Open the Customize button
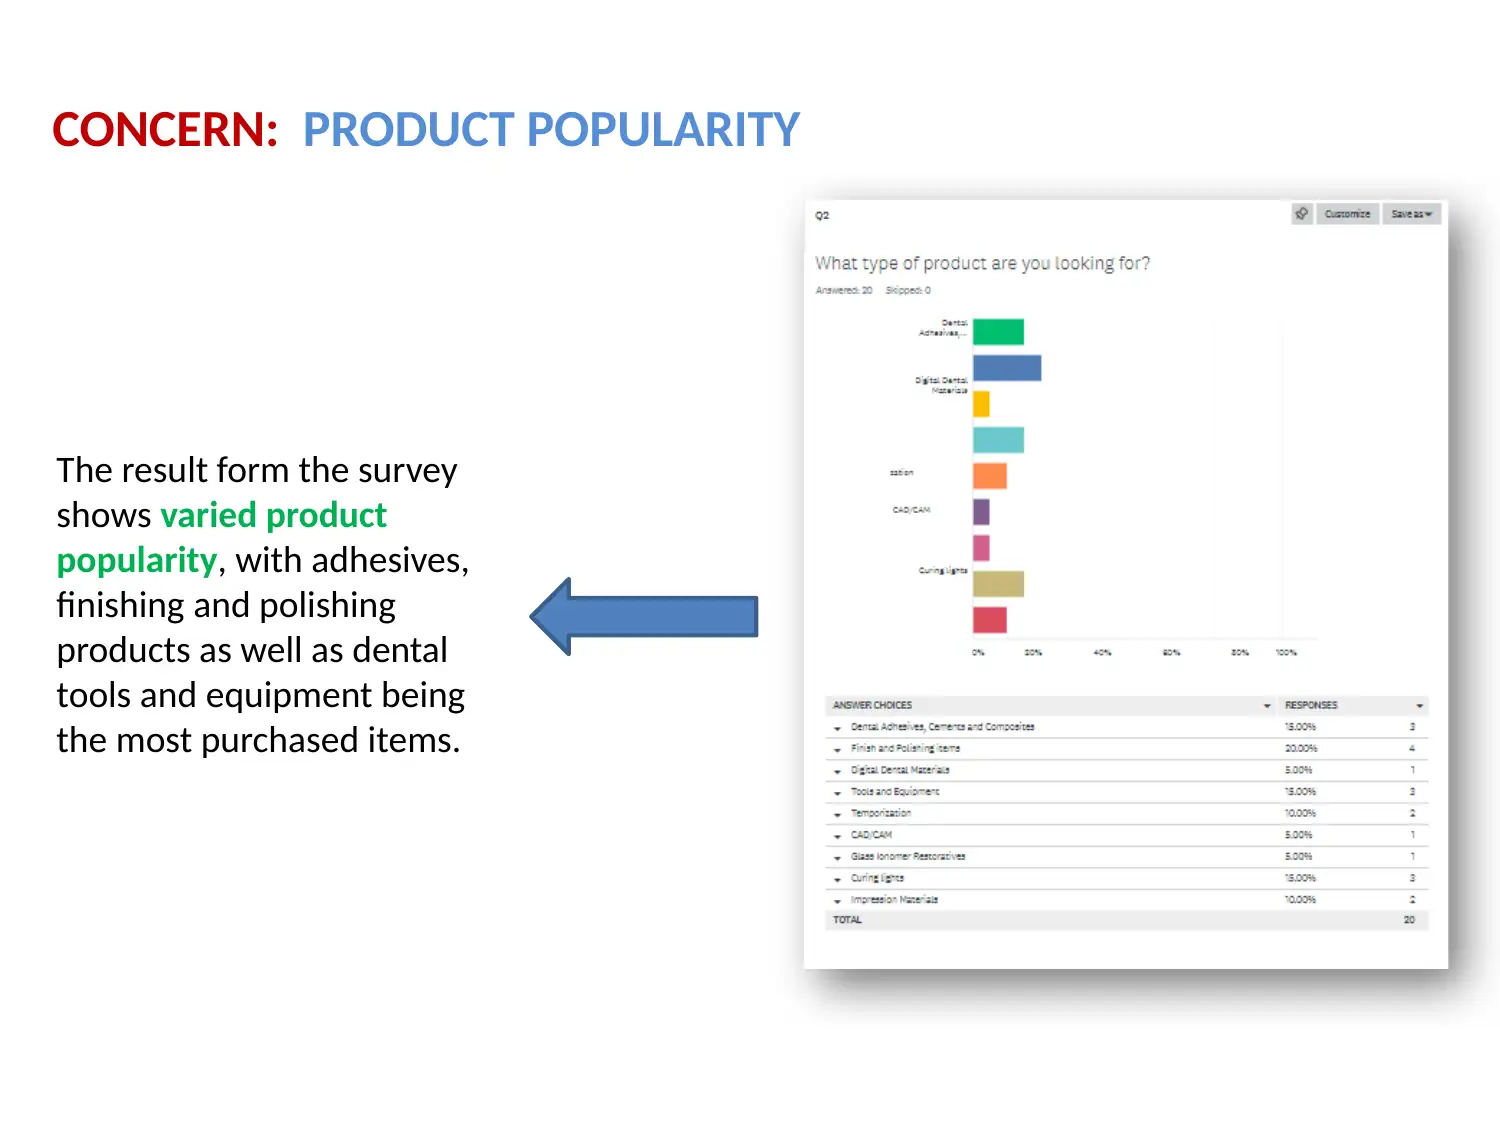Image resolution: width=1500 pixels, height=1125 pixels. pos(1347,214)
